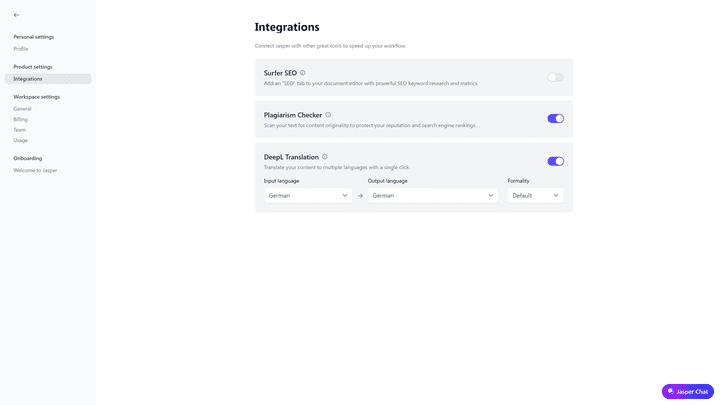
Task: Click the Jasper Chat bubble icon
Action: 671,392
